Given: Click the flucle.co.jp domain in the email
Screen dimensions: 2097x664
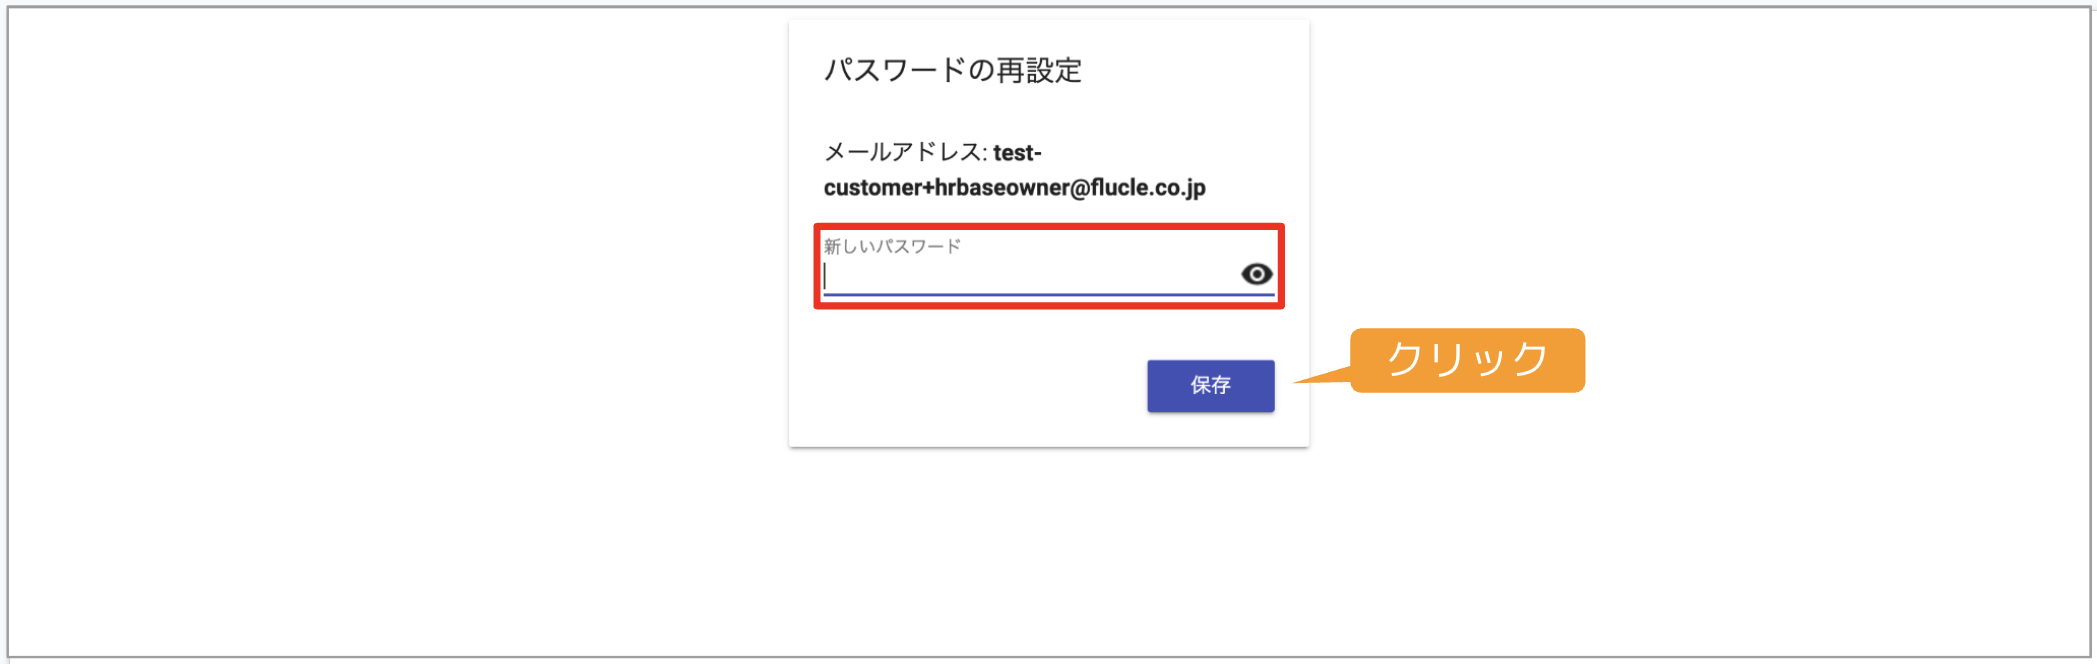Looking at the screenshot, I should click(1148, 188).
